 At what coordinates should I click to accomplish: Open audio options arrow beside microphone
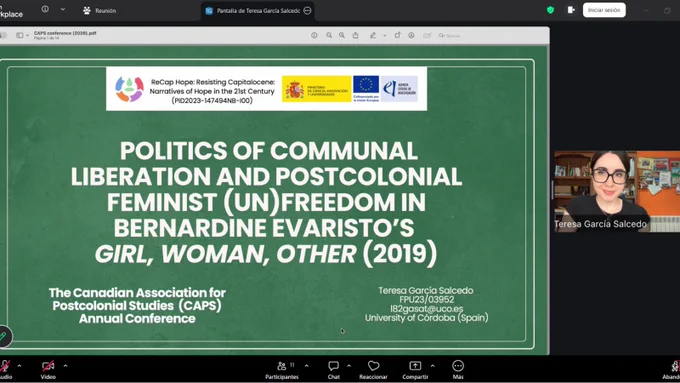(19, 366)
